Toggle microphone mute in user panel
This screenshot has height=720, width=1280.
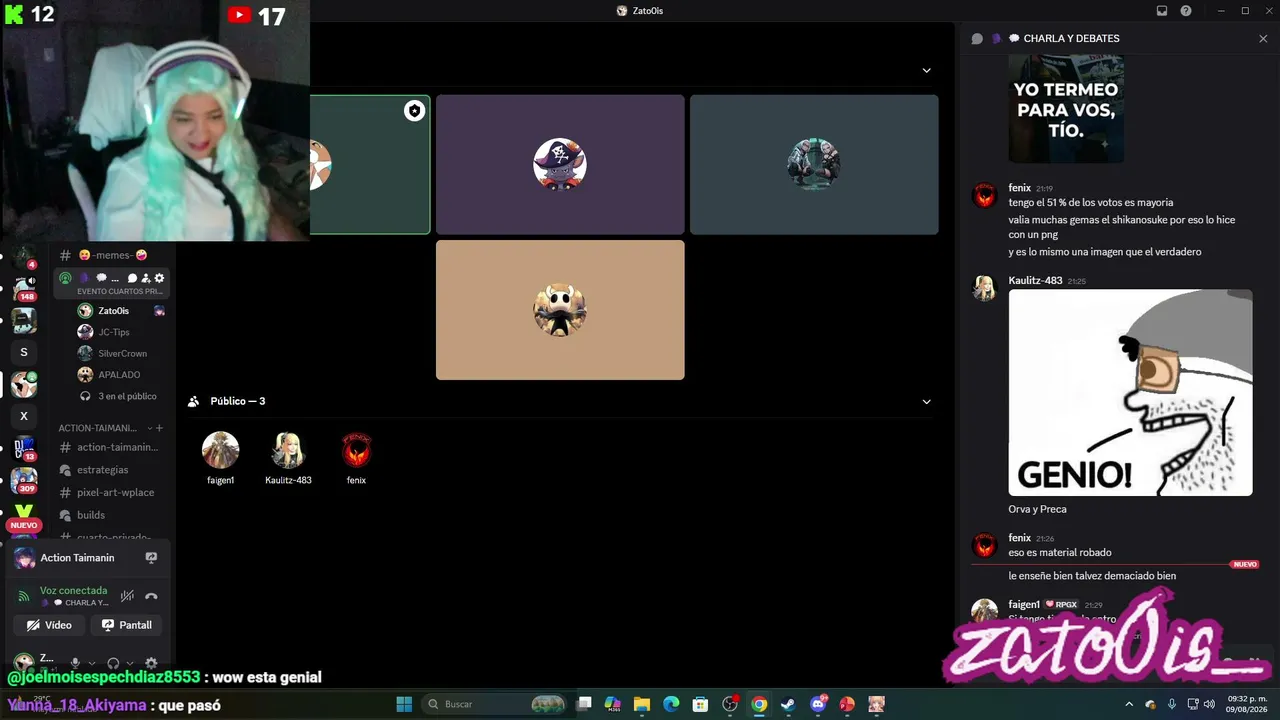(75, 662)
